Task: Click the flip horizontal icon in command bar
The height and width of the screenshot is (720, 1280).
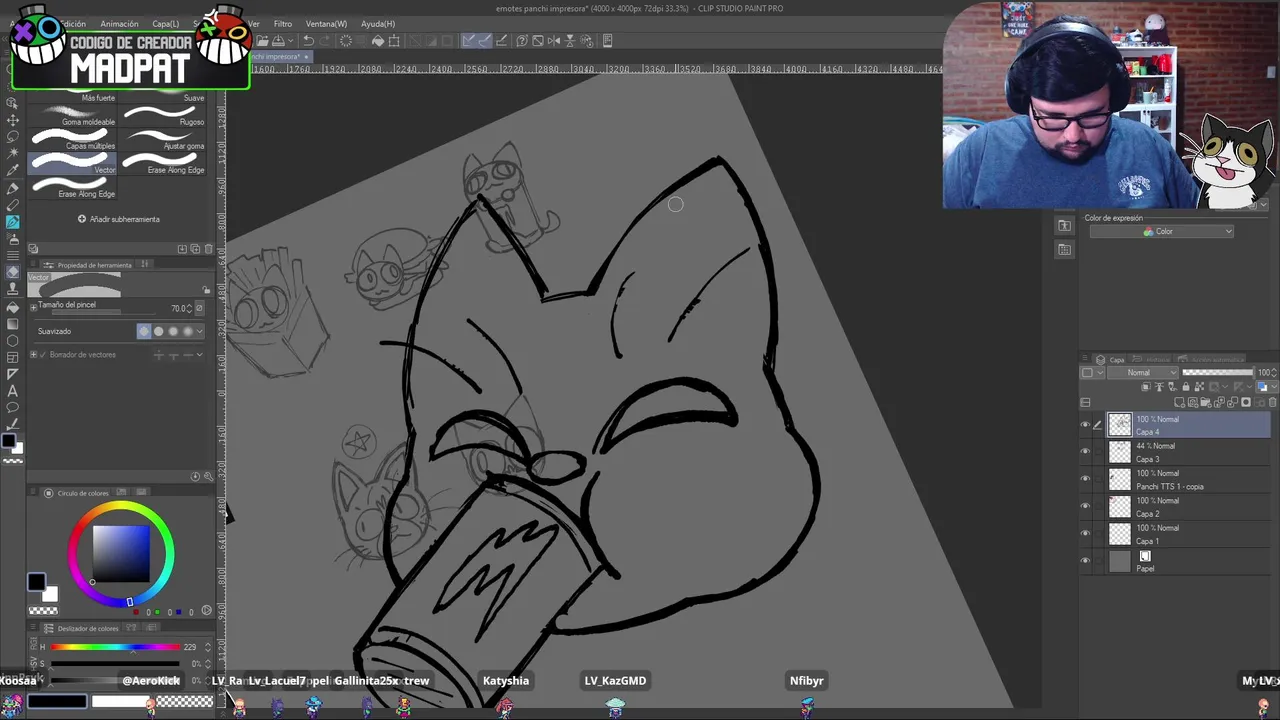Action: click(x=554, y=41)
